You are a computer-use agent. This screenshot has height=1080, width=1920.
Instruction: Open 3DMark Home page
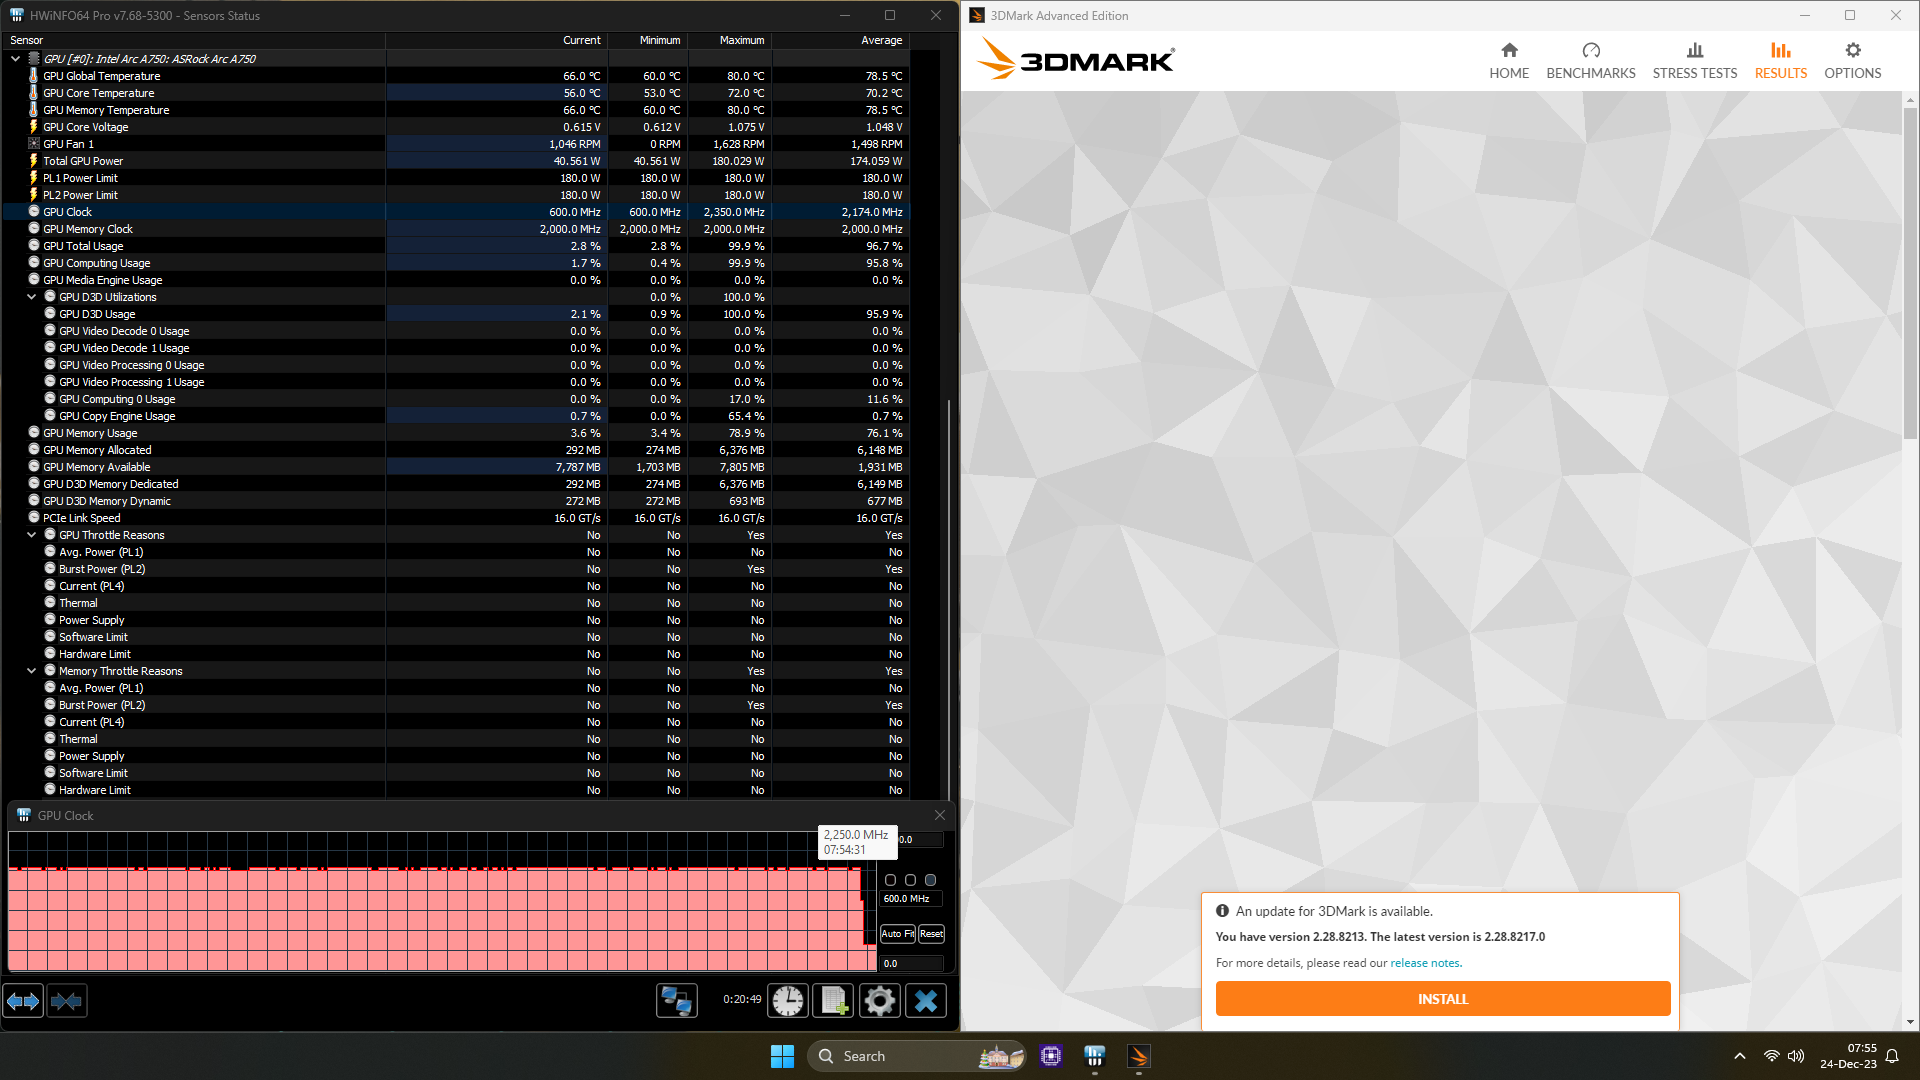(x=1509, y=60)
